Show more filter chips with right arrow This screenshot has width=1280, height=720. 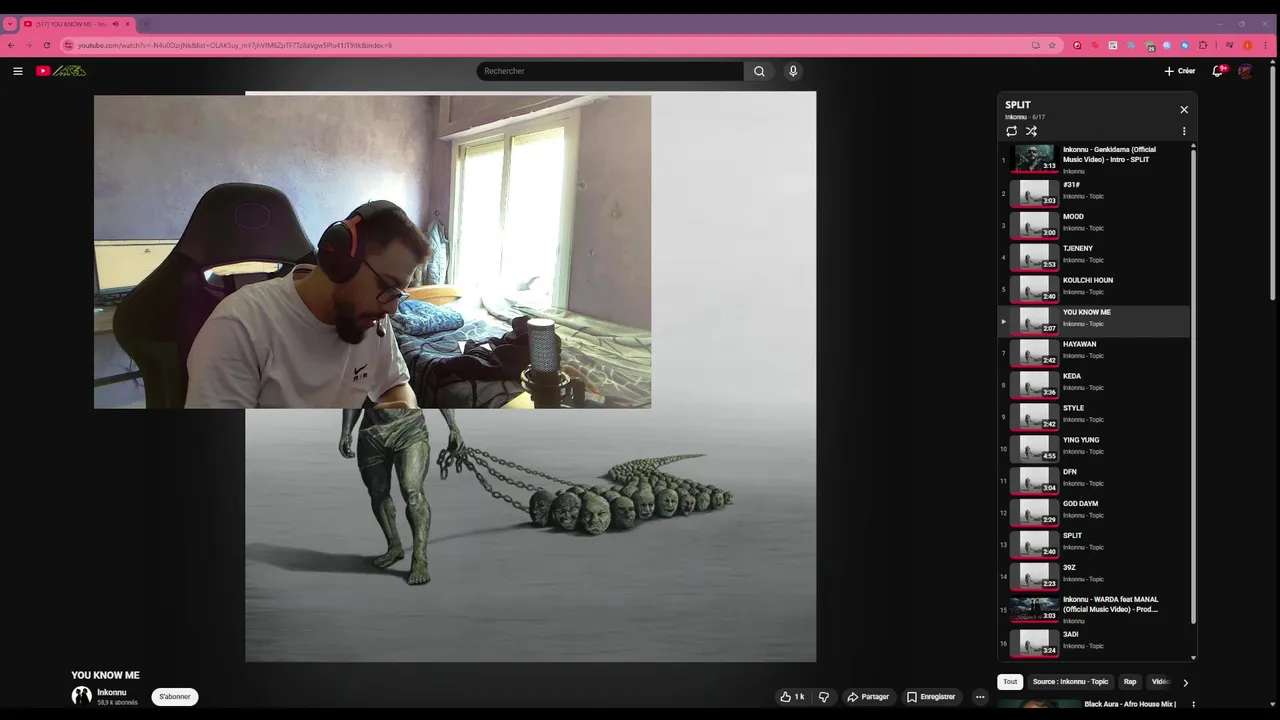[x=1185, y=683]
